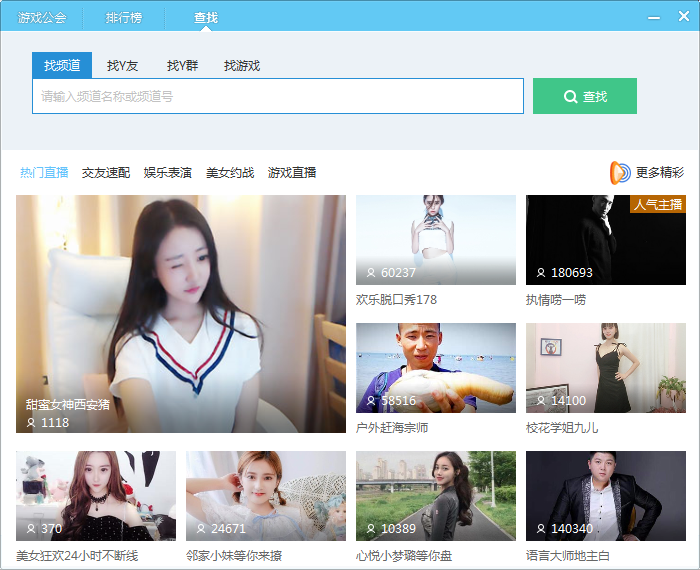Select the 热门直播 category
The height and width of the screenshot is (570, 700).
pyautogui.click(x=44, y=172)
